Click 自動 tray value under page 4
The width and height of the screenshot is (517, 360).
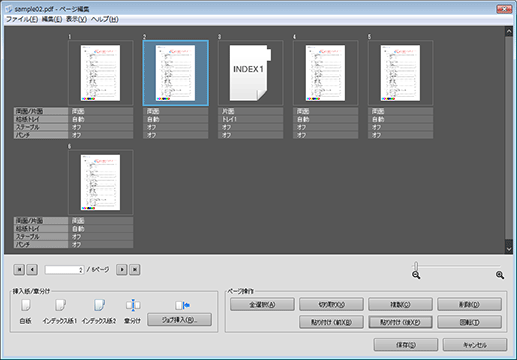coord(325,119)
